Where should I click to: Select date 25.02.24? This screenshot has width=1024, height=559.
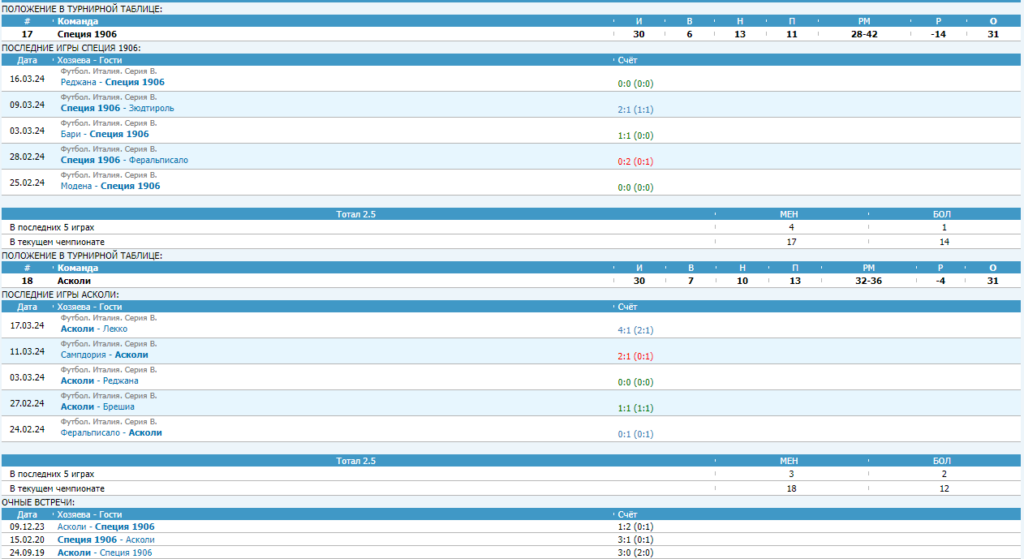click(x=27, y=183)
